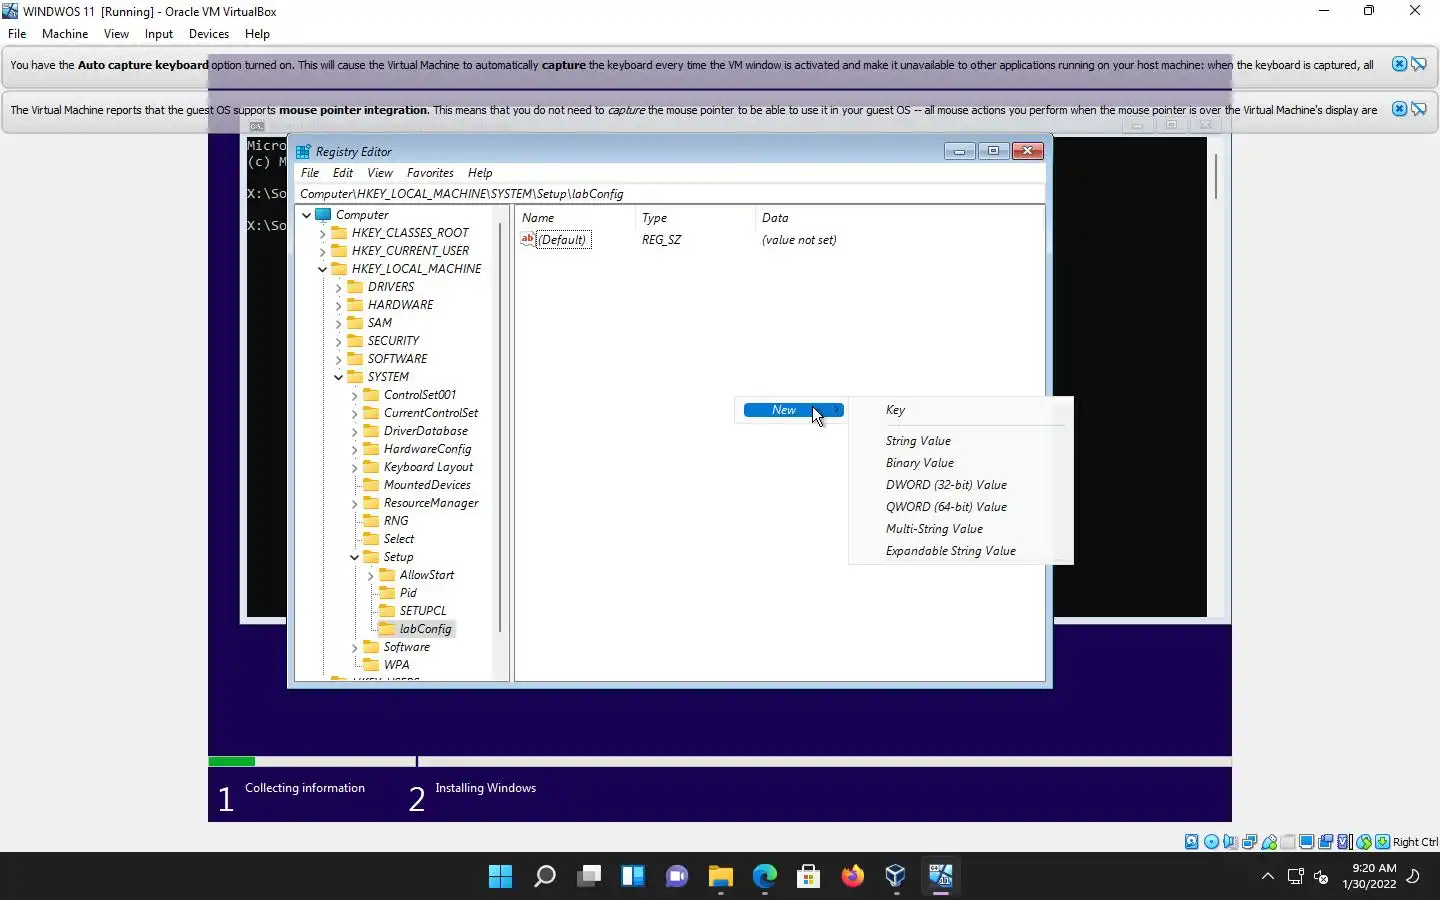Click the muted volume tray icon
Viewport: 1440px width, 900px height.
[x=1321, y=877]
